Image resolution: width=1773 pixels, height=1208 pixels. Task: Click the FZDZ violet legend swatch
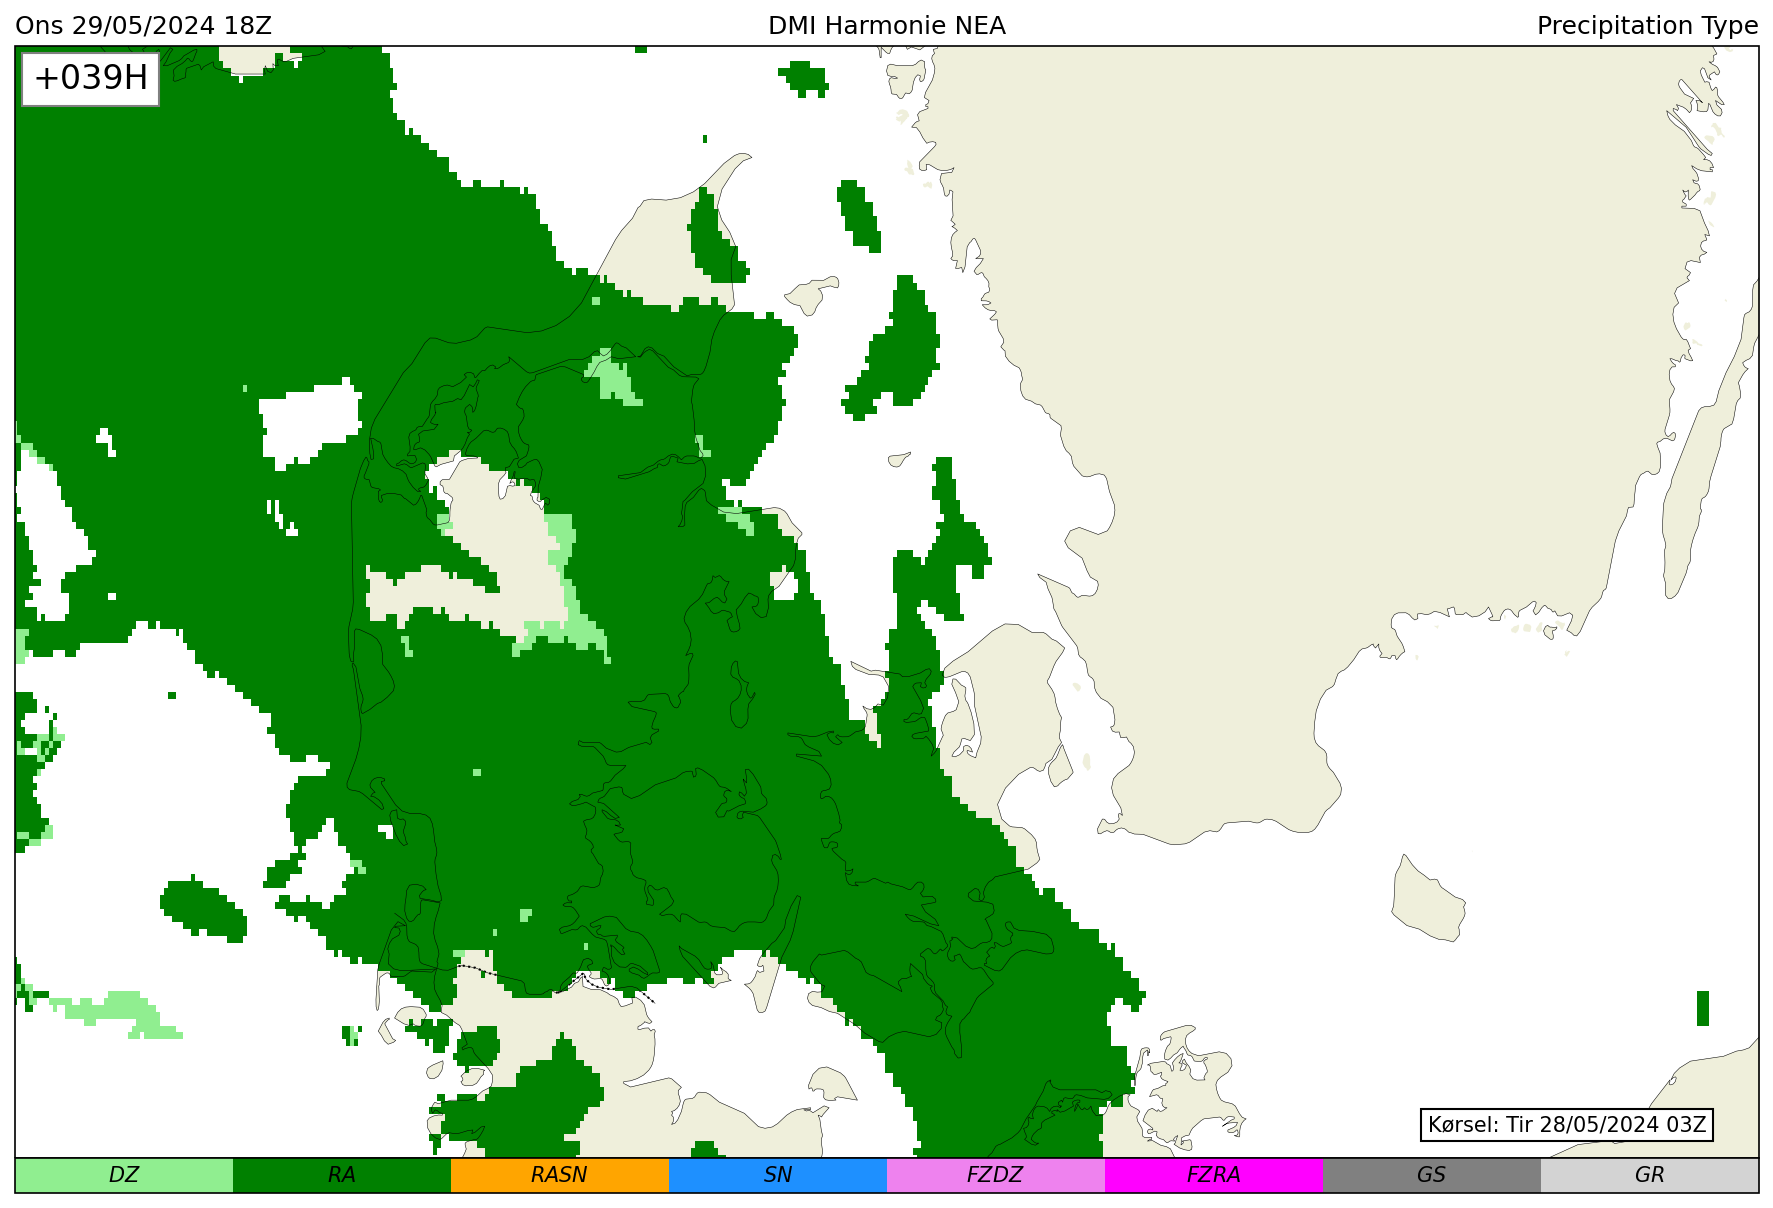(x=996, y=1175)
